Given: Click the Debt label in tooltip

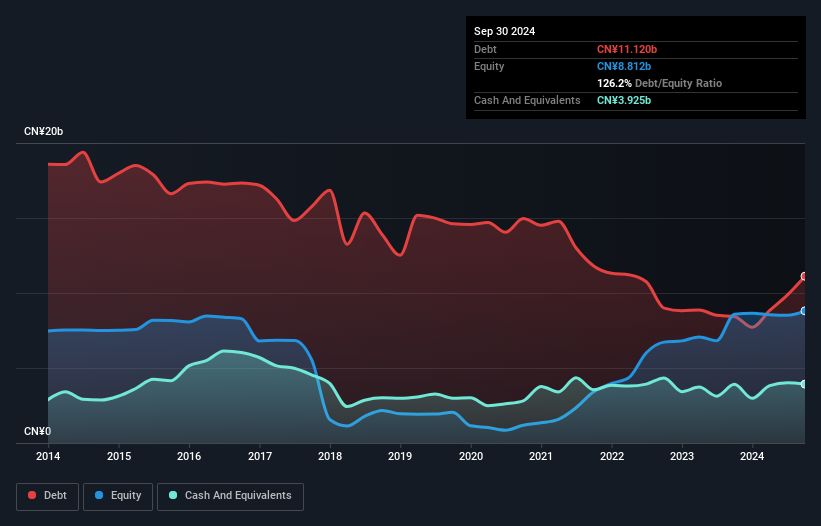Looking at the screenshot, I should (x=485, y=49).
